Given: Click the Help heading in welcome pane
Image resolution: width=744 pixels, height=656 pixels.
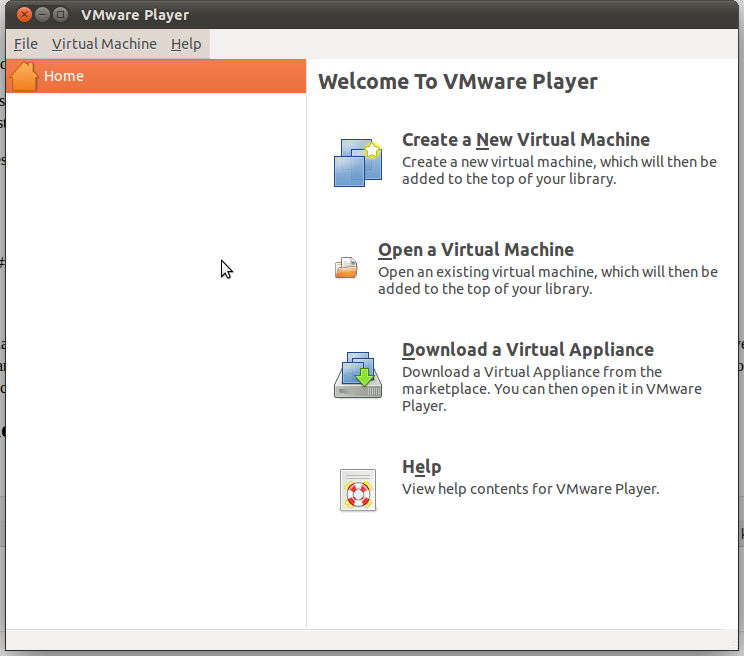Looking at the screenshot, I should click(x=421, y=467).
